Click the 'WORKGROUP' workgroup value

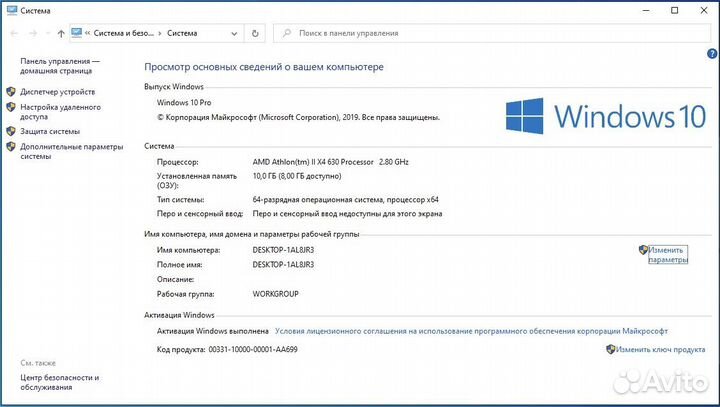(x=276, y=294)
